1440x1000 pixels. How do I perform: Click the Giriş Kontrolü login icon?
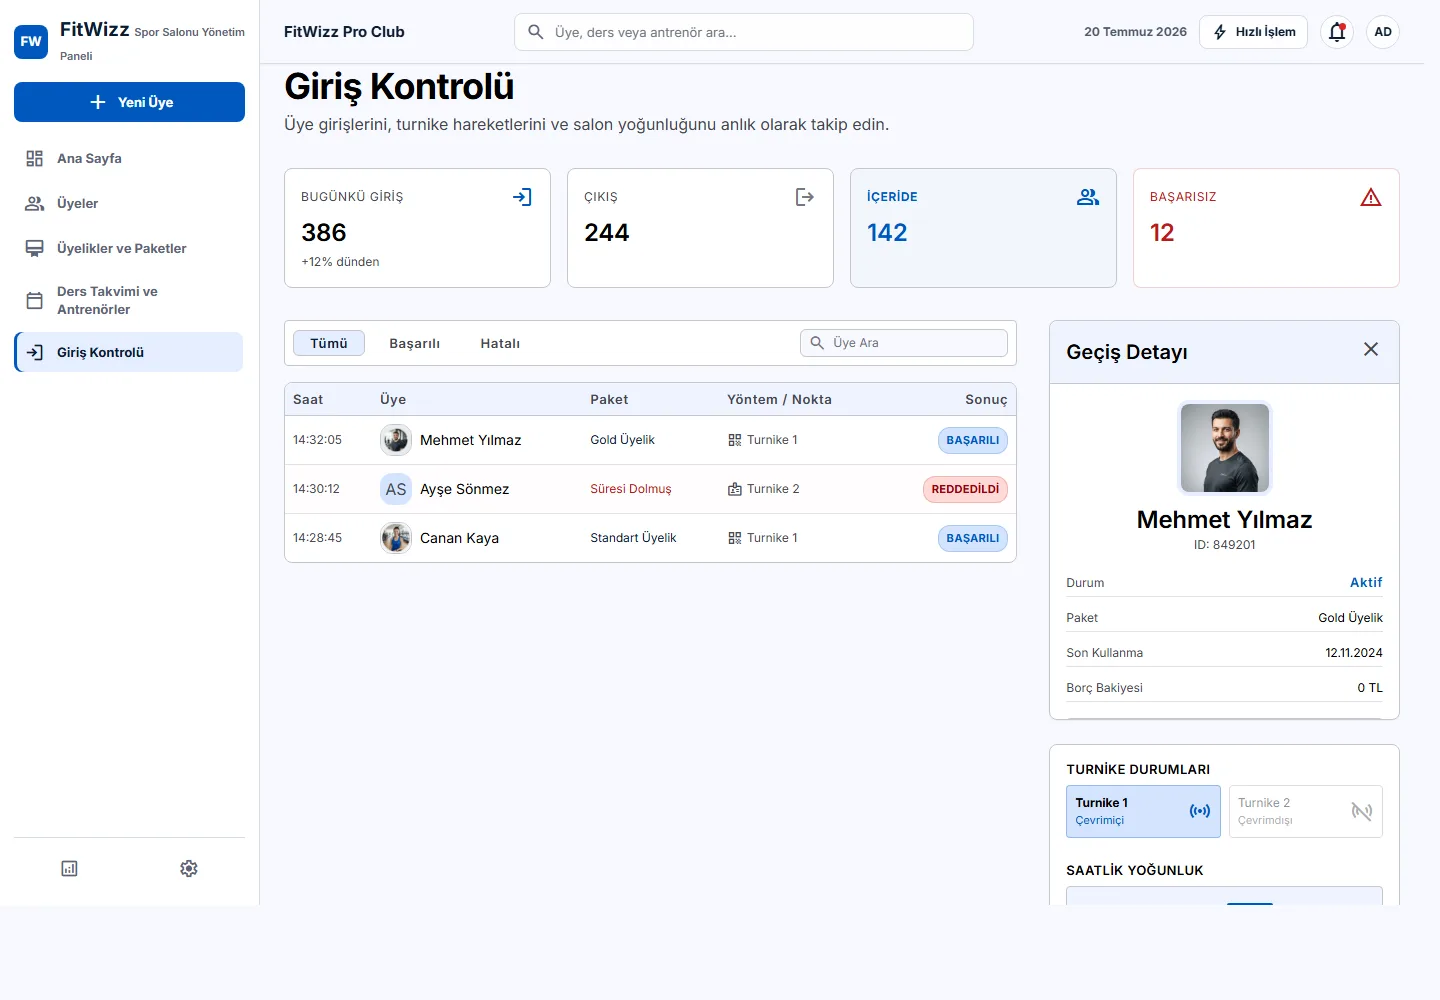35,352
